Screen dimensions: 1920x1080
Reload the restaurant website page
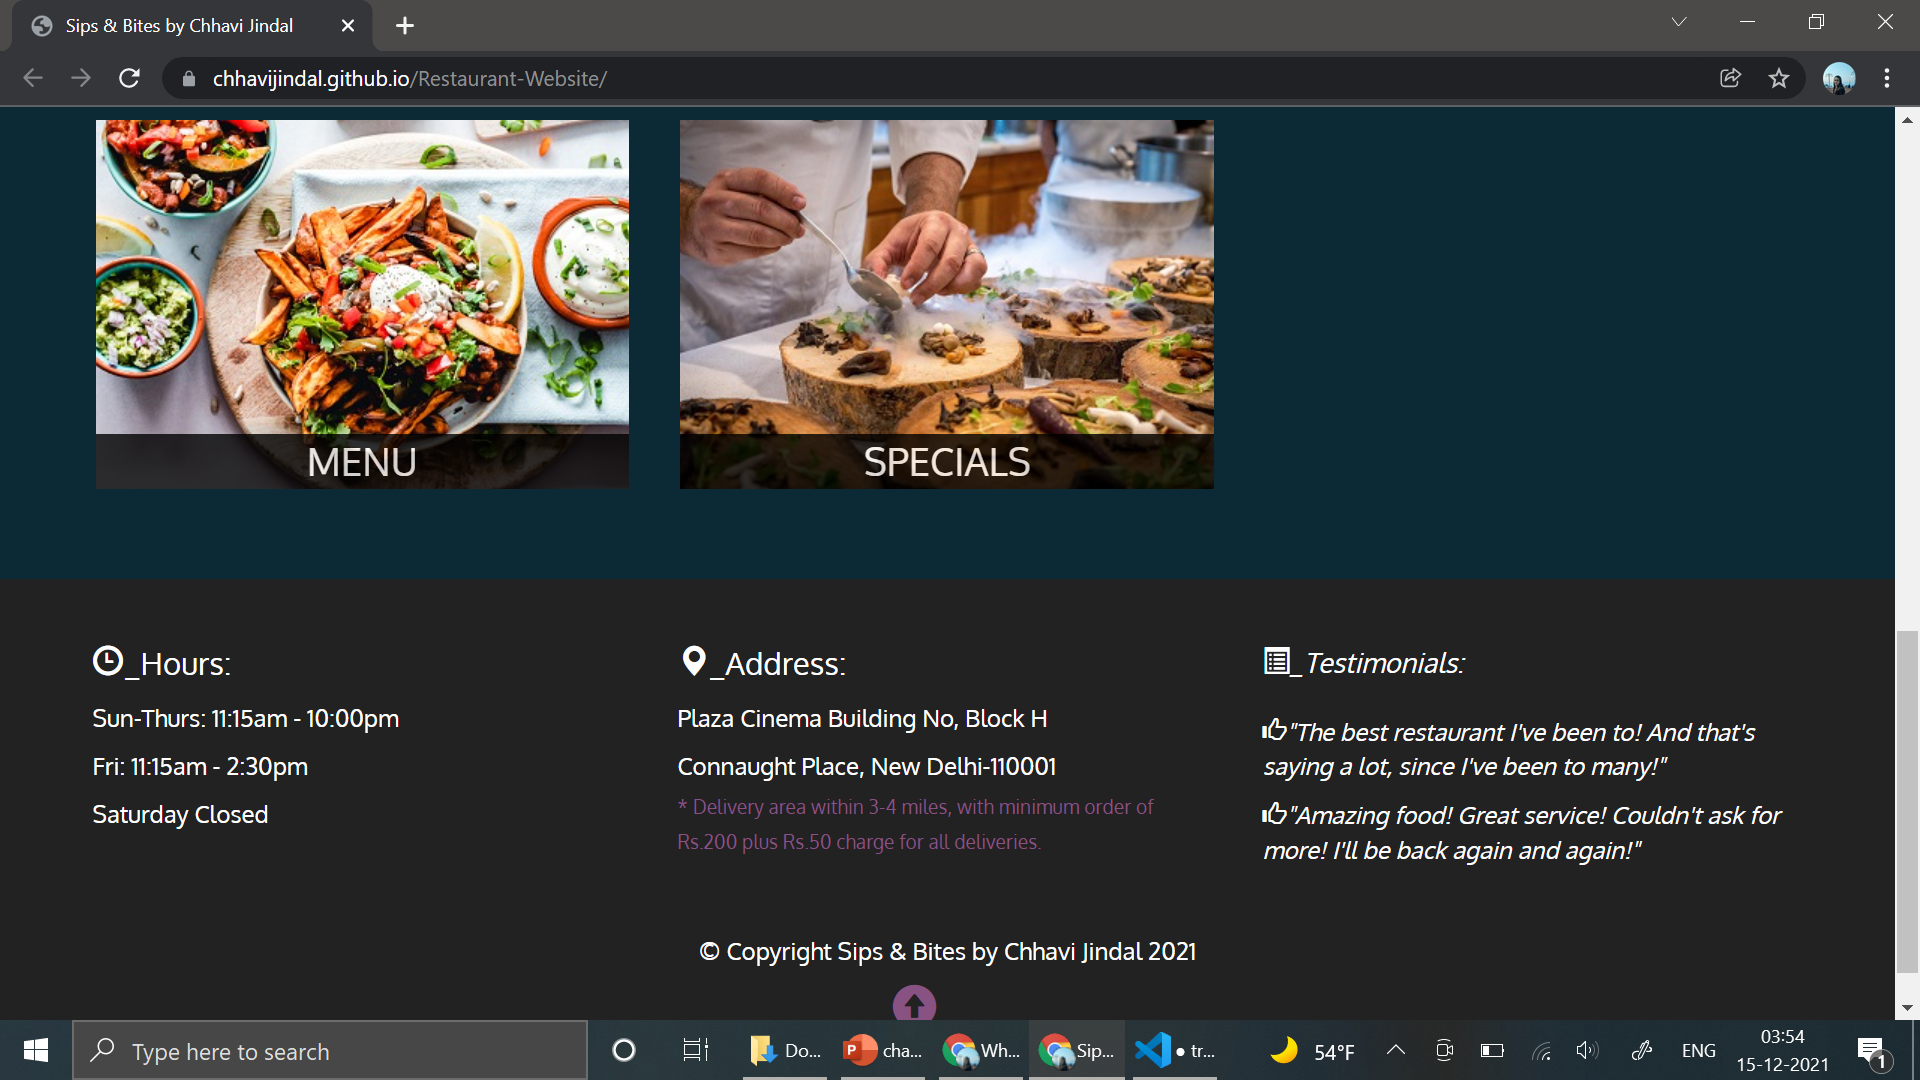pos(129,78)
